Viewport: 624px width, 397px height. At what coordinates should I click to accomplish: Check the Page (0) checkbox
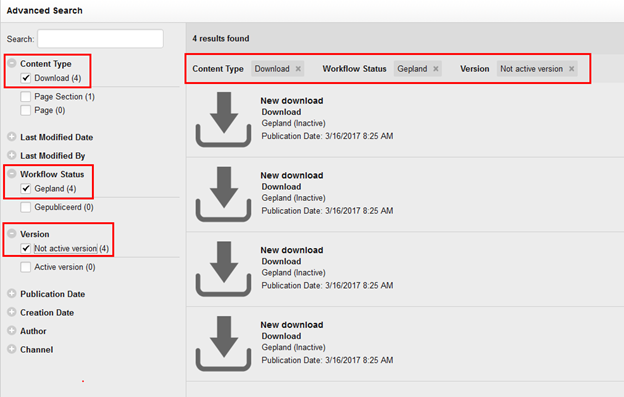click(x=26, y=110)
